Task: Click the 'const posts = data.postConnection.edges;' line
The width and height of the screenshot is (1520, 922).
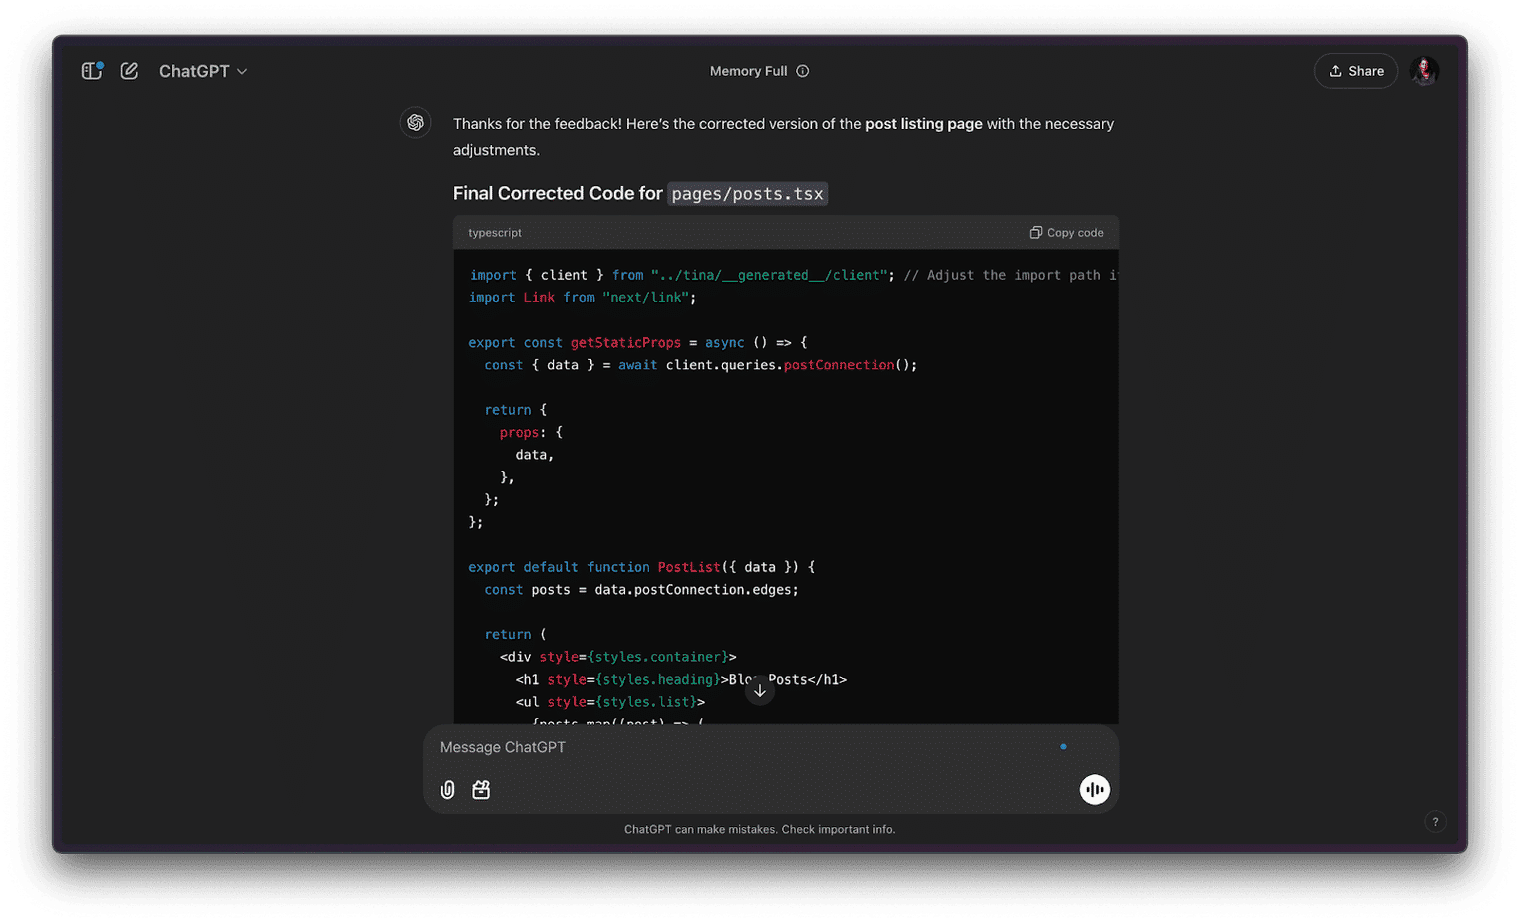Action: click(642, 590)
